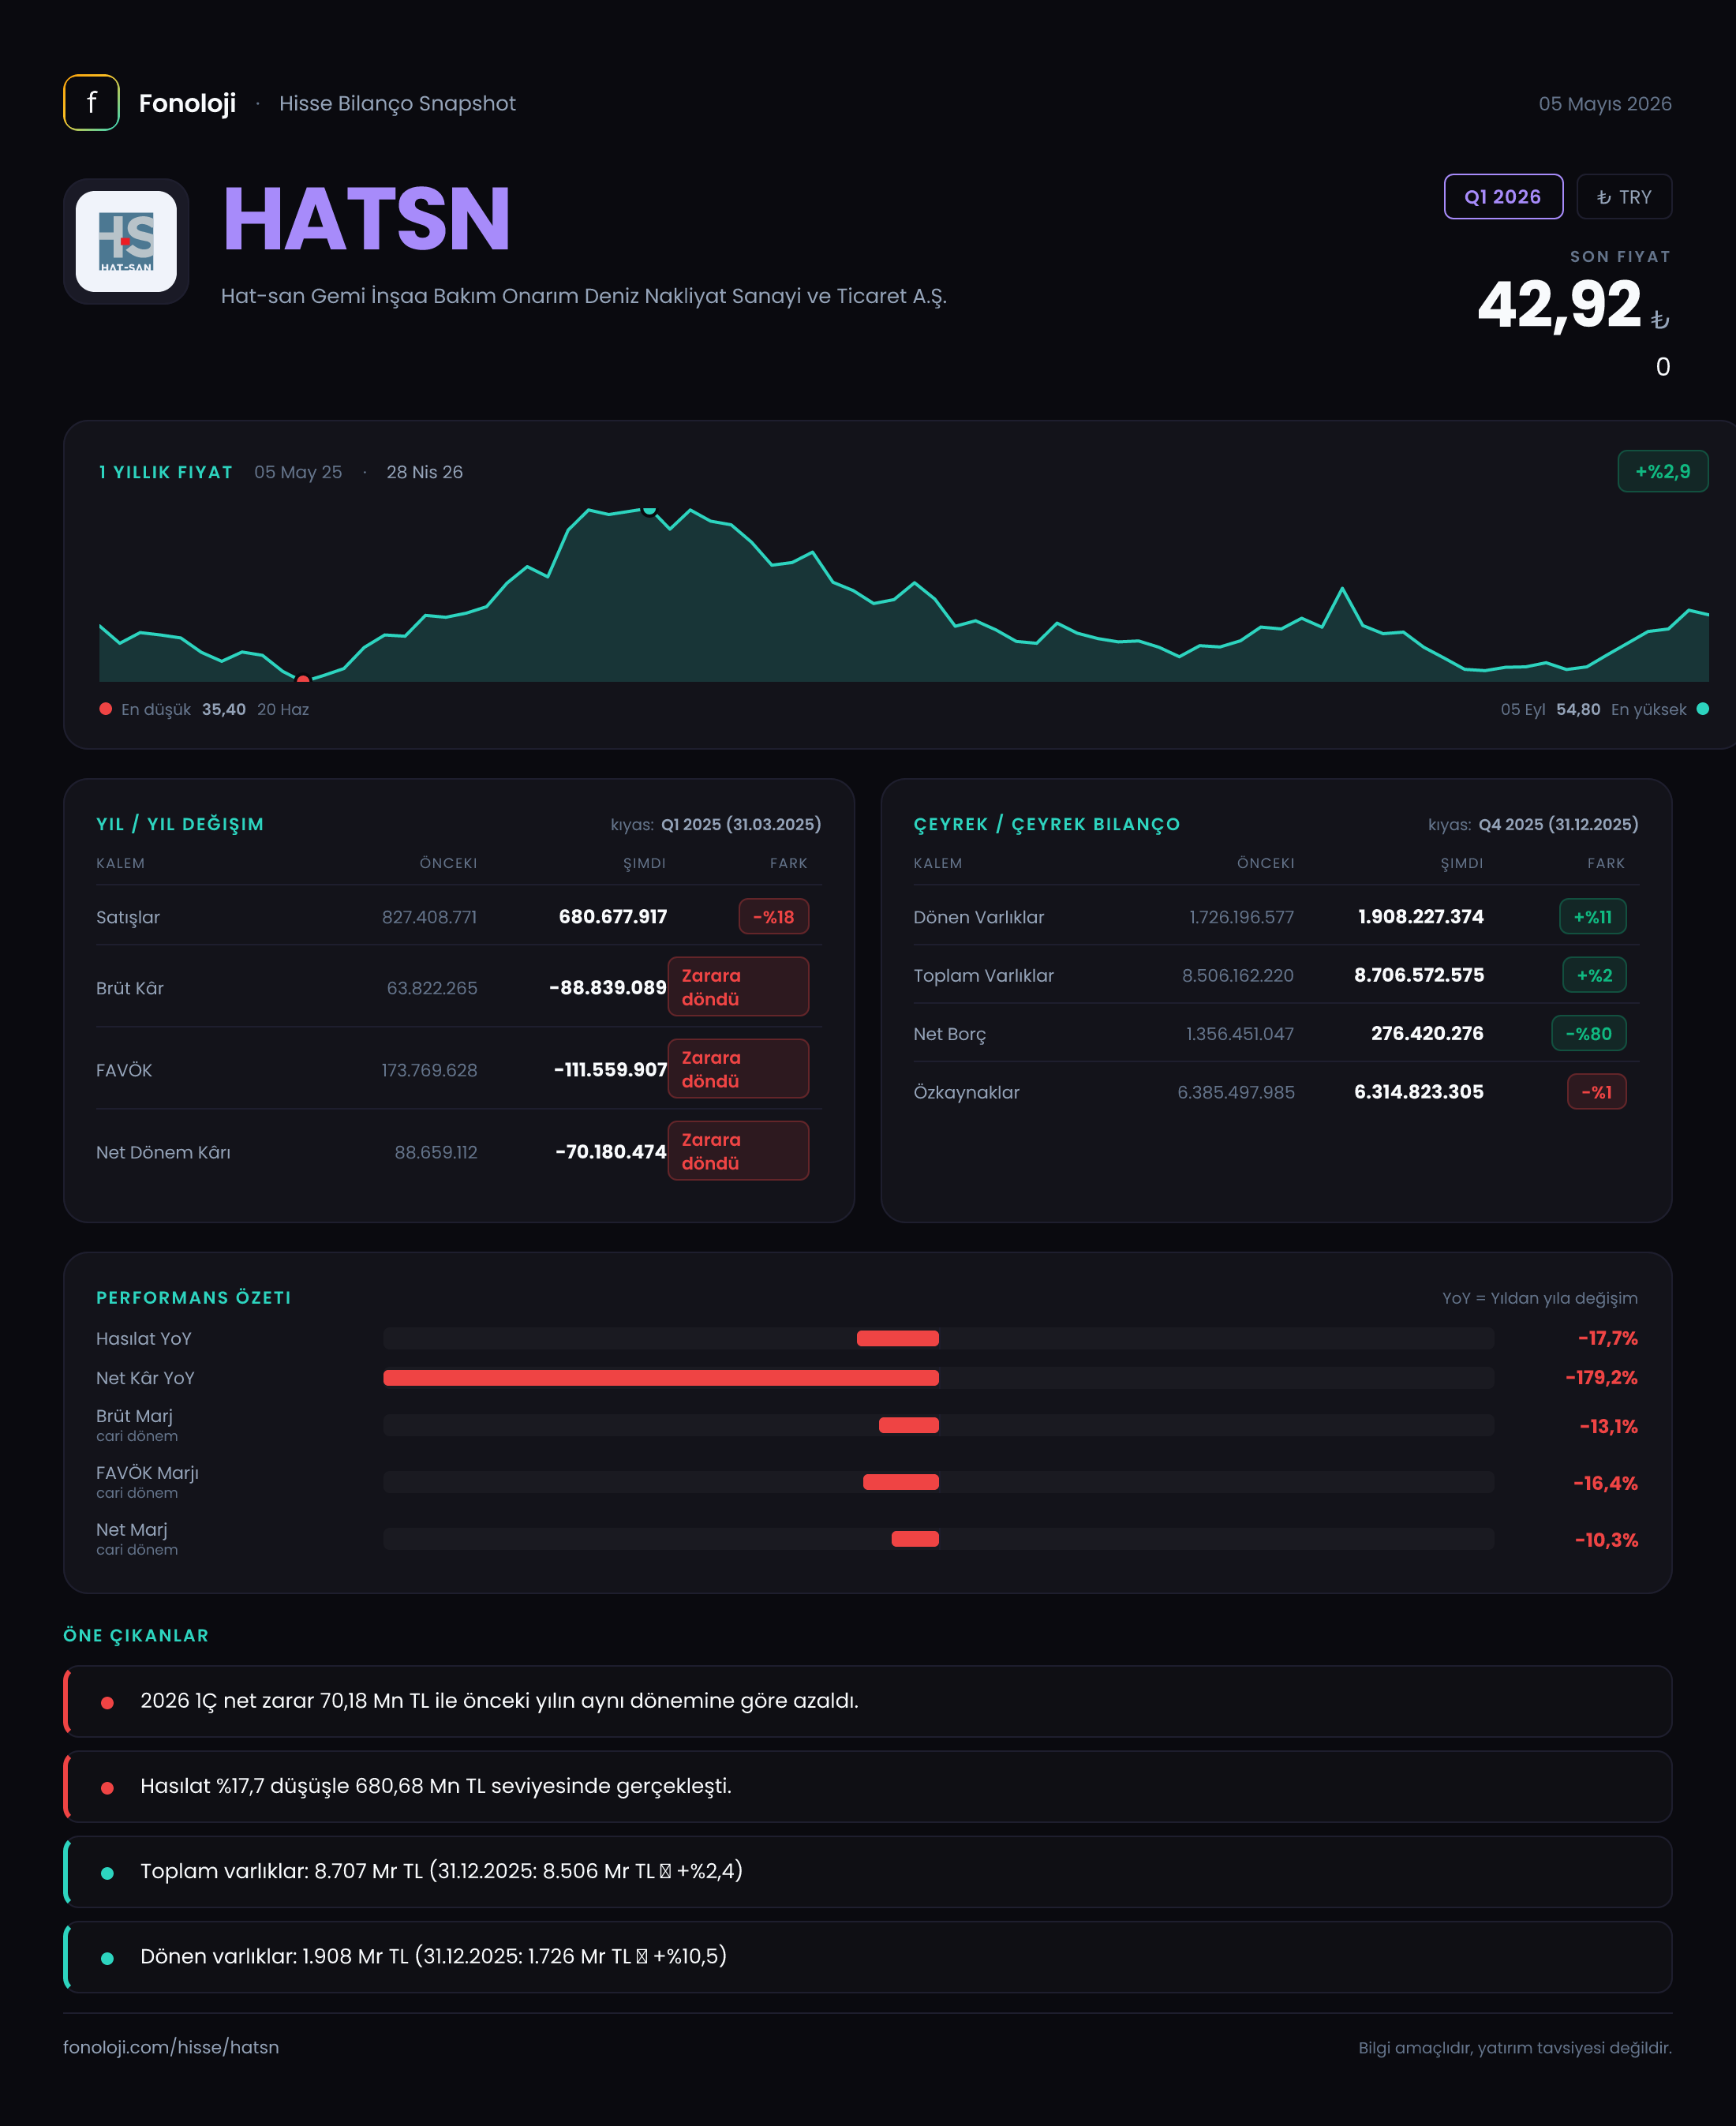The image size is (1736, 2126).
Task: Click the PERFORMANS ÖZETI section header
Action: (193, 1298)
